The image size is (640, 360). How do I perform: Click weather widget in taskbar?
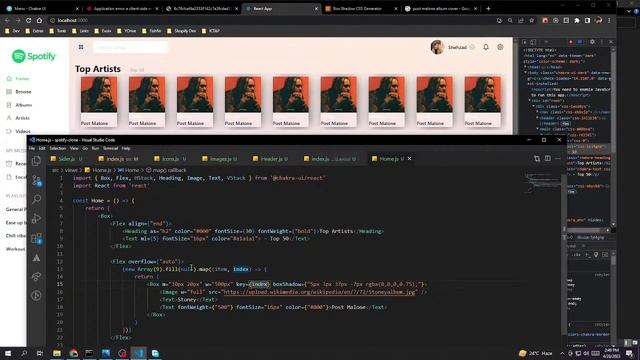pos(535,353)
